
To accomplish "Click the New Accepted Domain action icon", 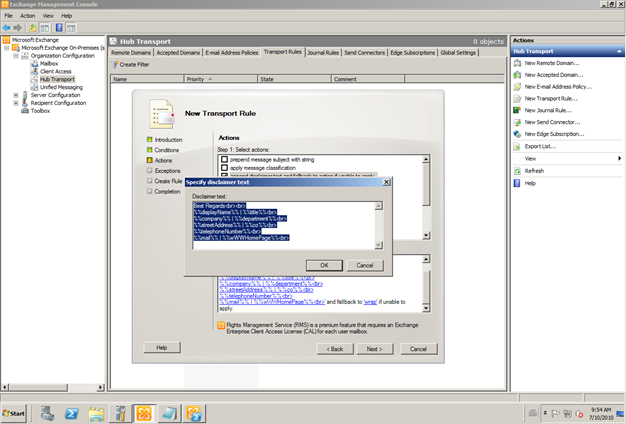I will click(517, 75).
